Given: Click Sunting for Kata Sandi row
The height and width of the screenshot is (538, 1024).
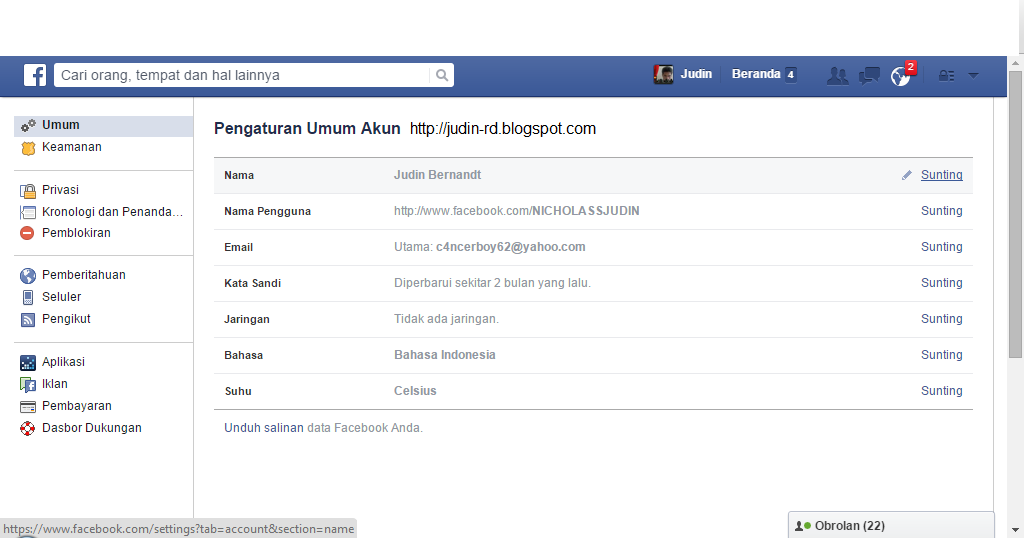Looking at the screenshot, I should coord(942,283).
